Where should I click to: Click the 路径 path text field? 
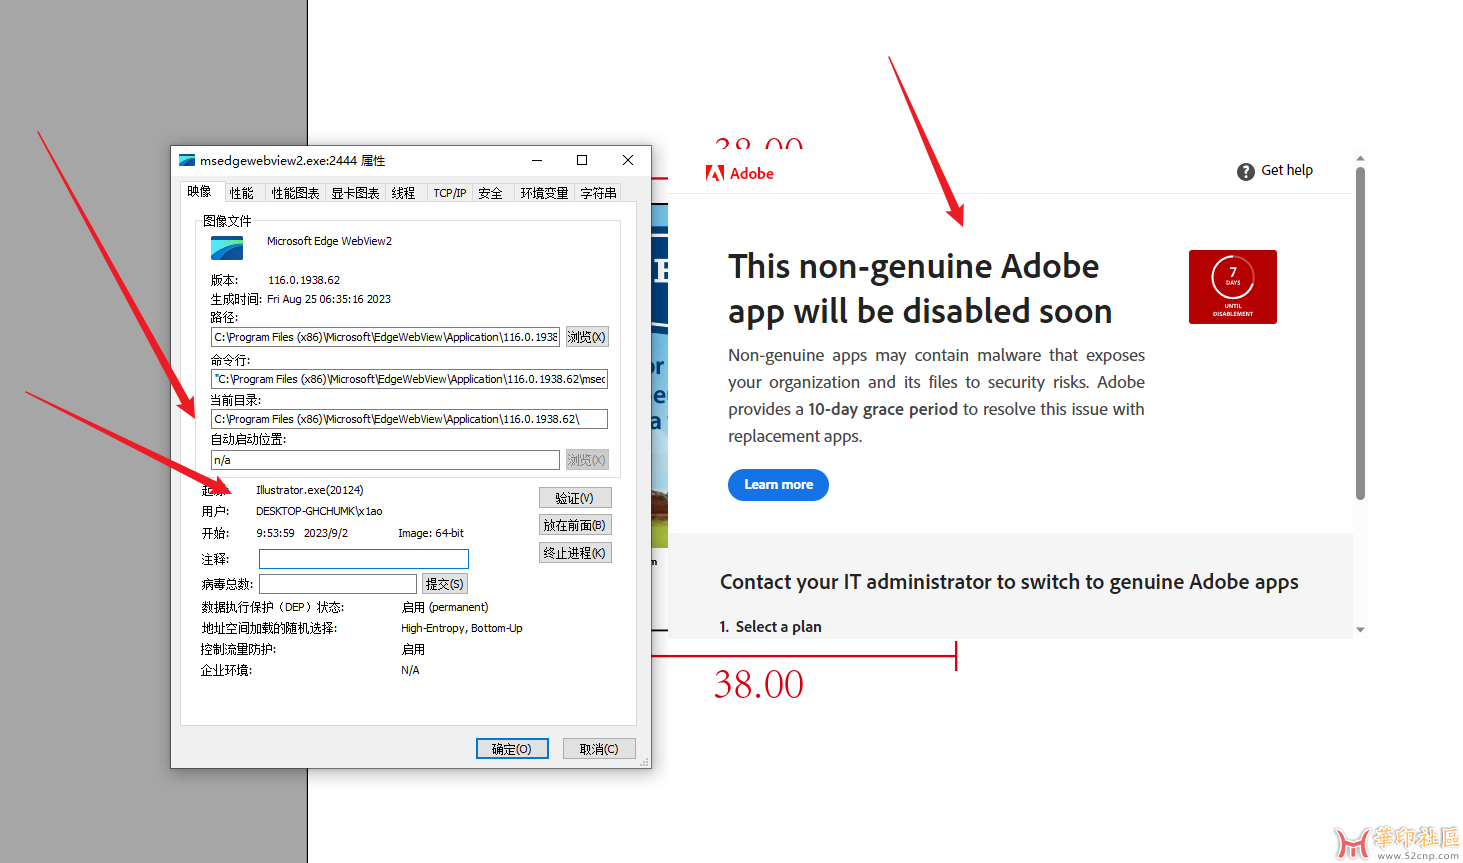point(385,337)
